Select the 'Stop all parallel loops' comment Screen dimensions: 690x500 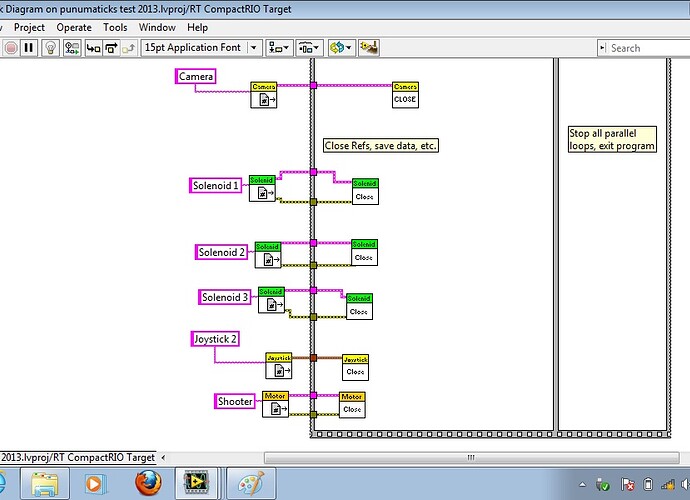pos(612,139)
